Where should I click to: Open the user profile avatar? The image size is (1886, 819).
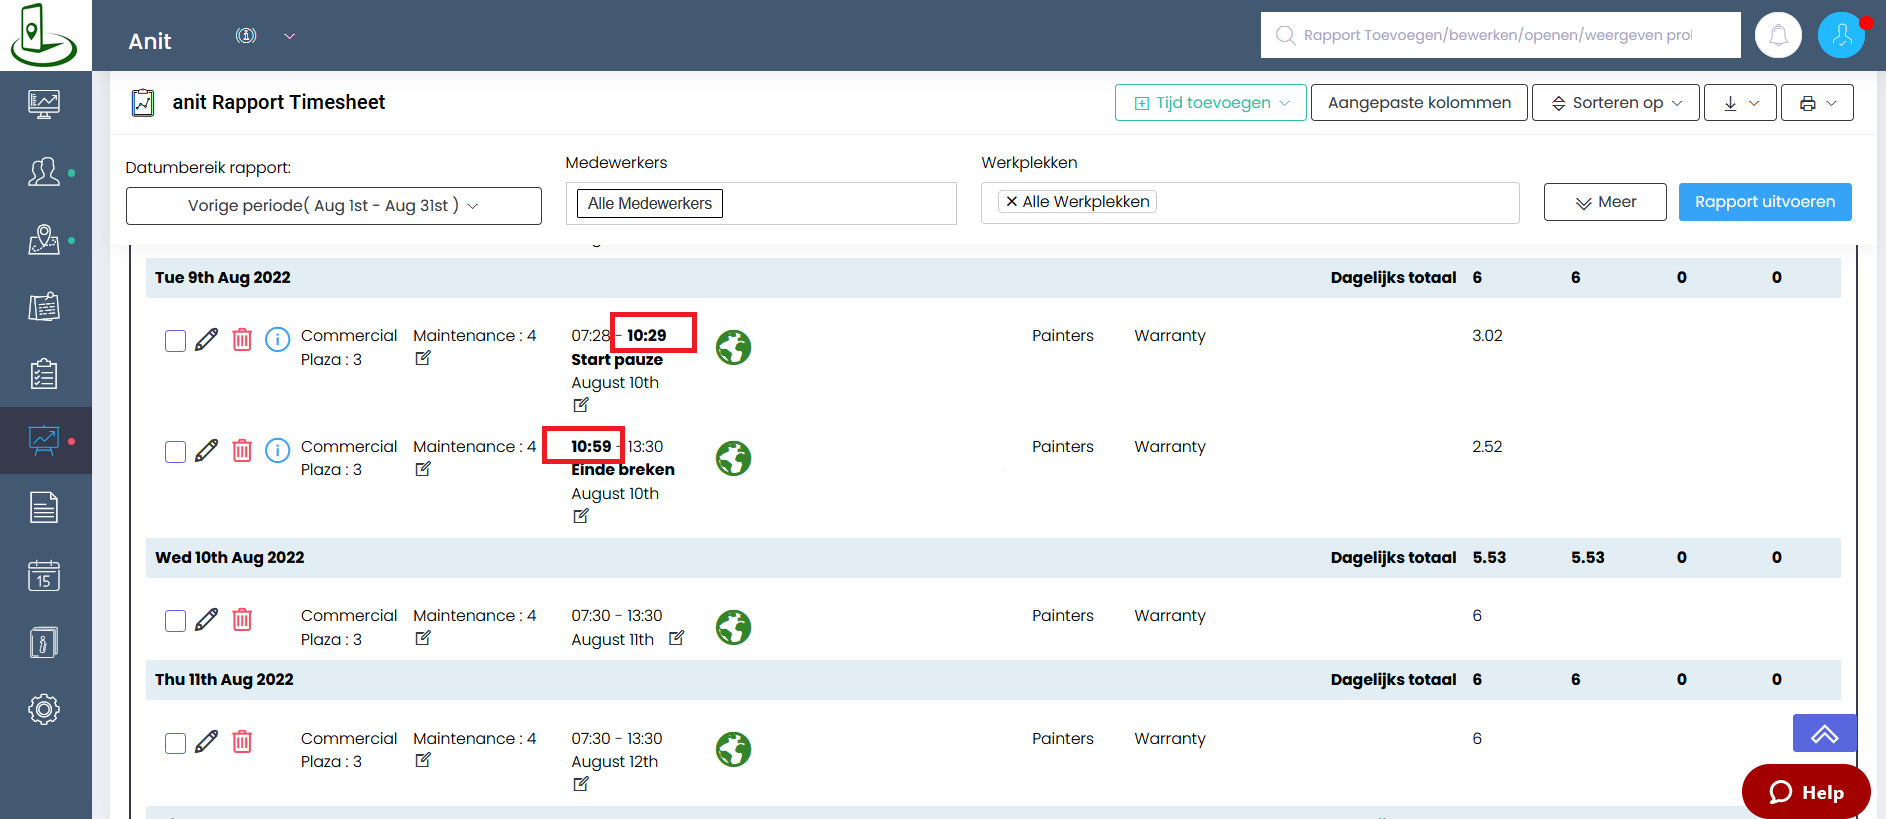point(1841,36)
